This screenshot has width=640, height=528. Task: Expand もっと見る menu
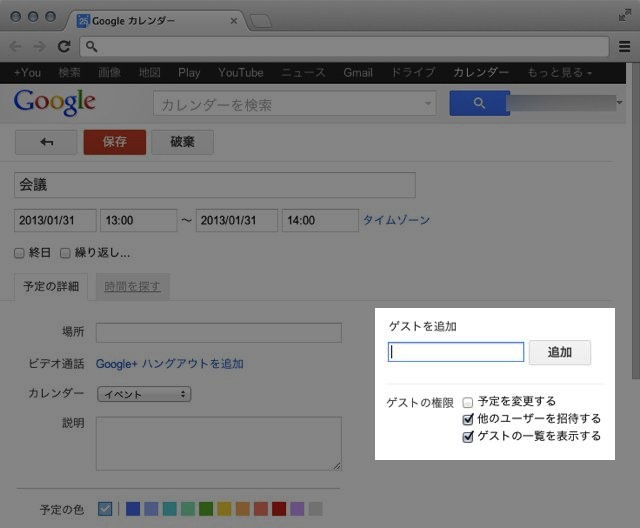coord(560,73)
